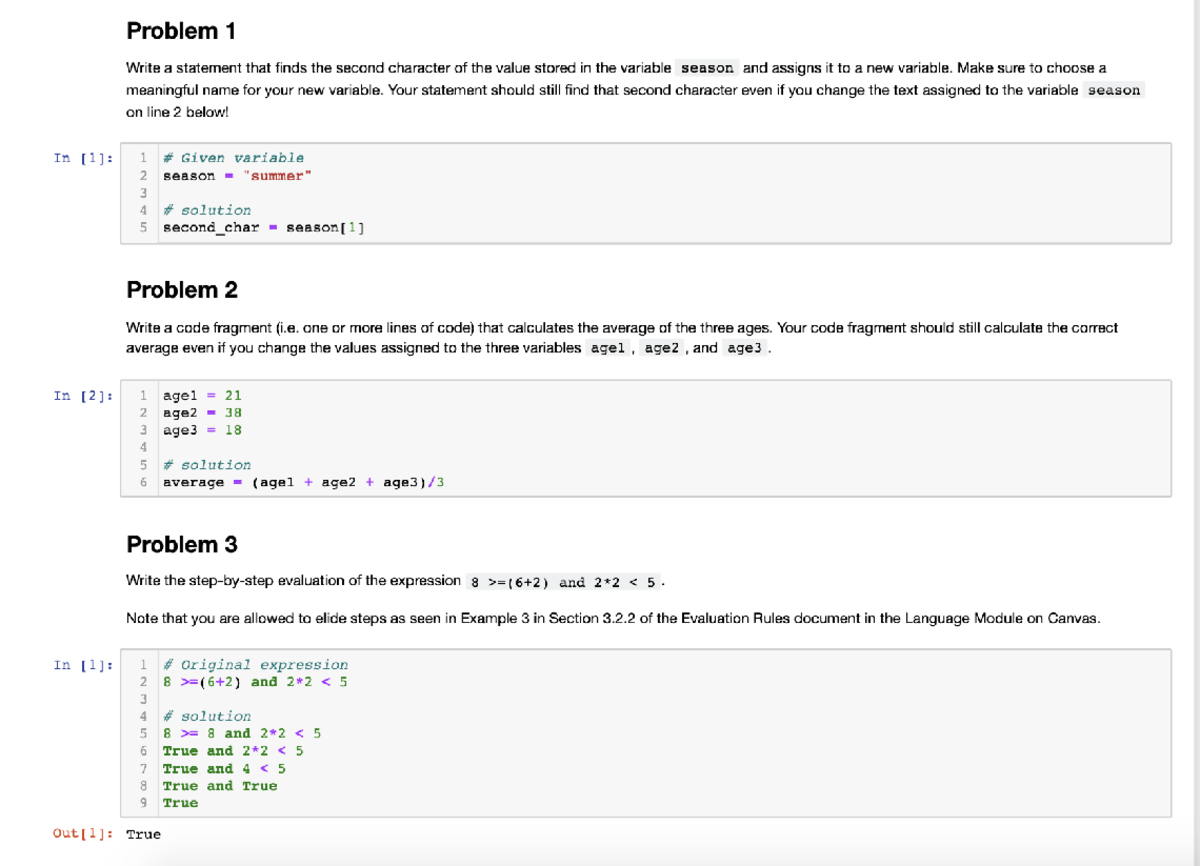This screenshot has height=866, width=1200.
Task: Click the Out[1]: output prompt
Action: (85, 834)
